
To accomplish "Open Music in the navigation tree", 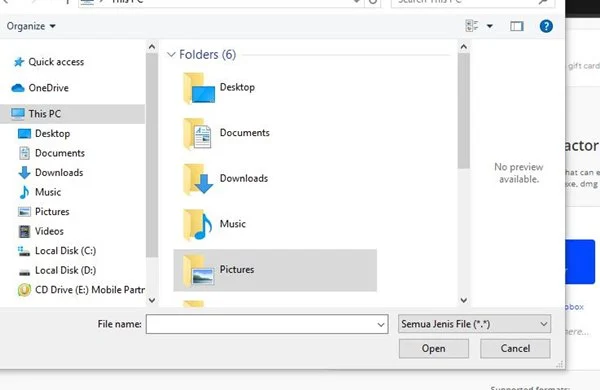I will (x=48, y=192).
